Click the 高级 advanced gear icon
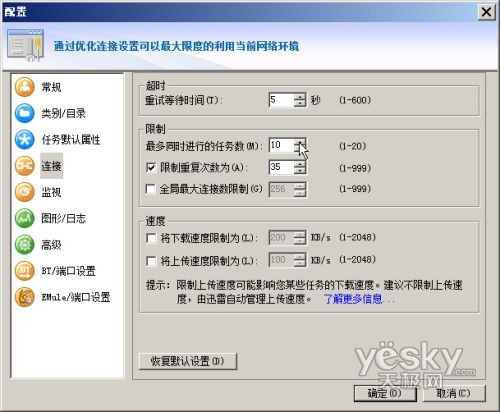500x412 pixels. click(x=25, y=245)
